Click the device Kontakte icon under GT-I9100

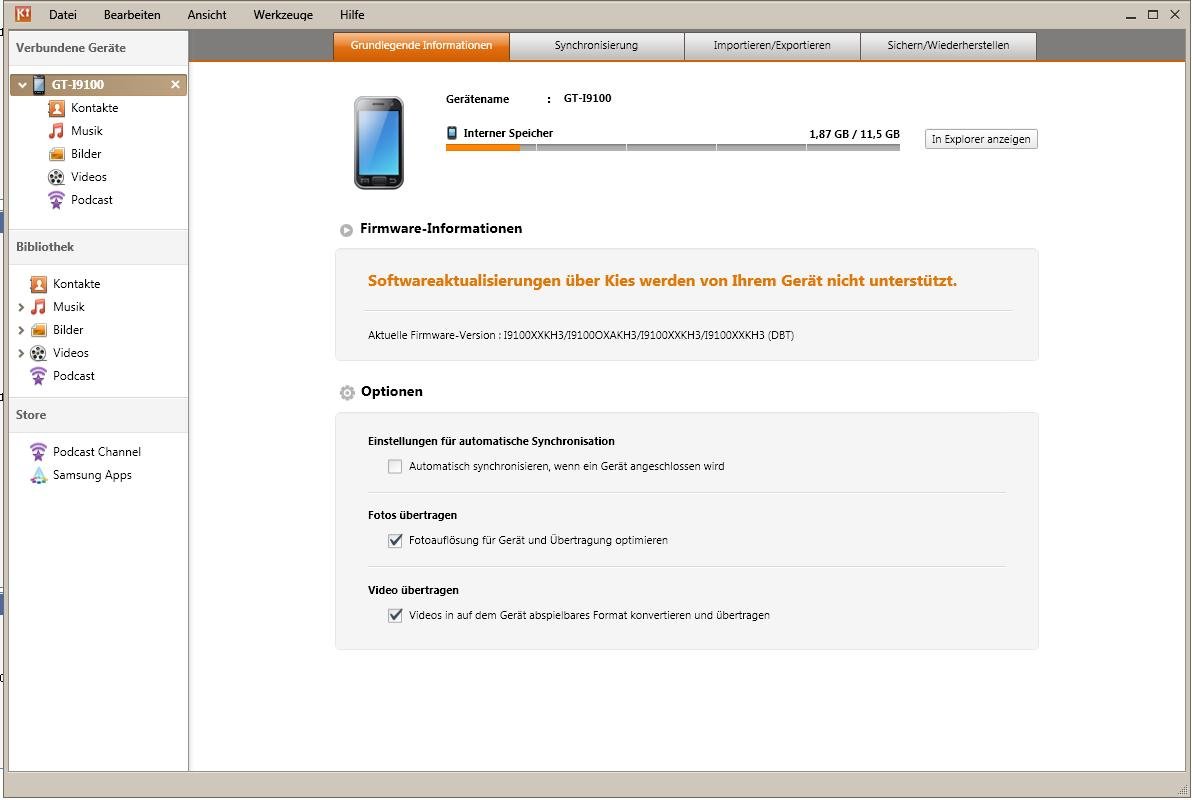coord(56,108)
